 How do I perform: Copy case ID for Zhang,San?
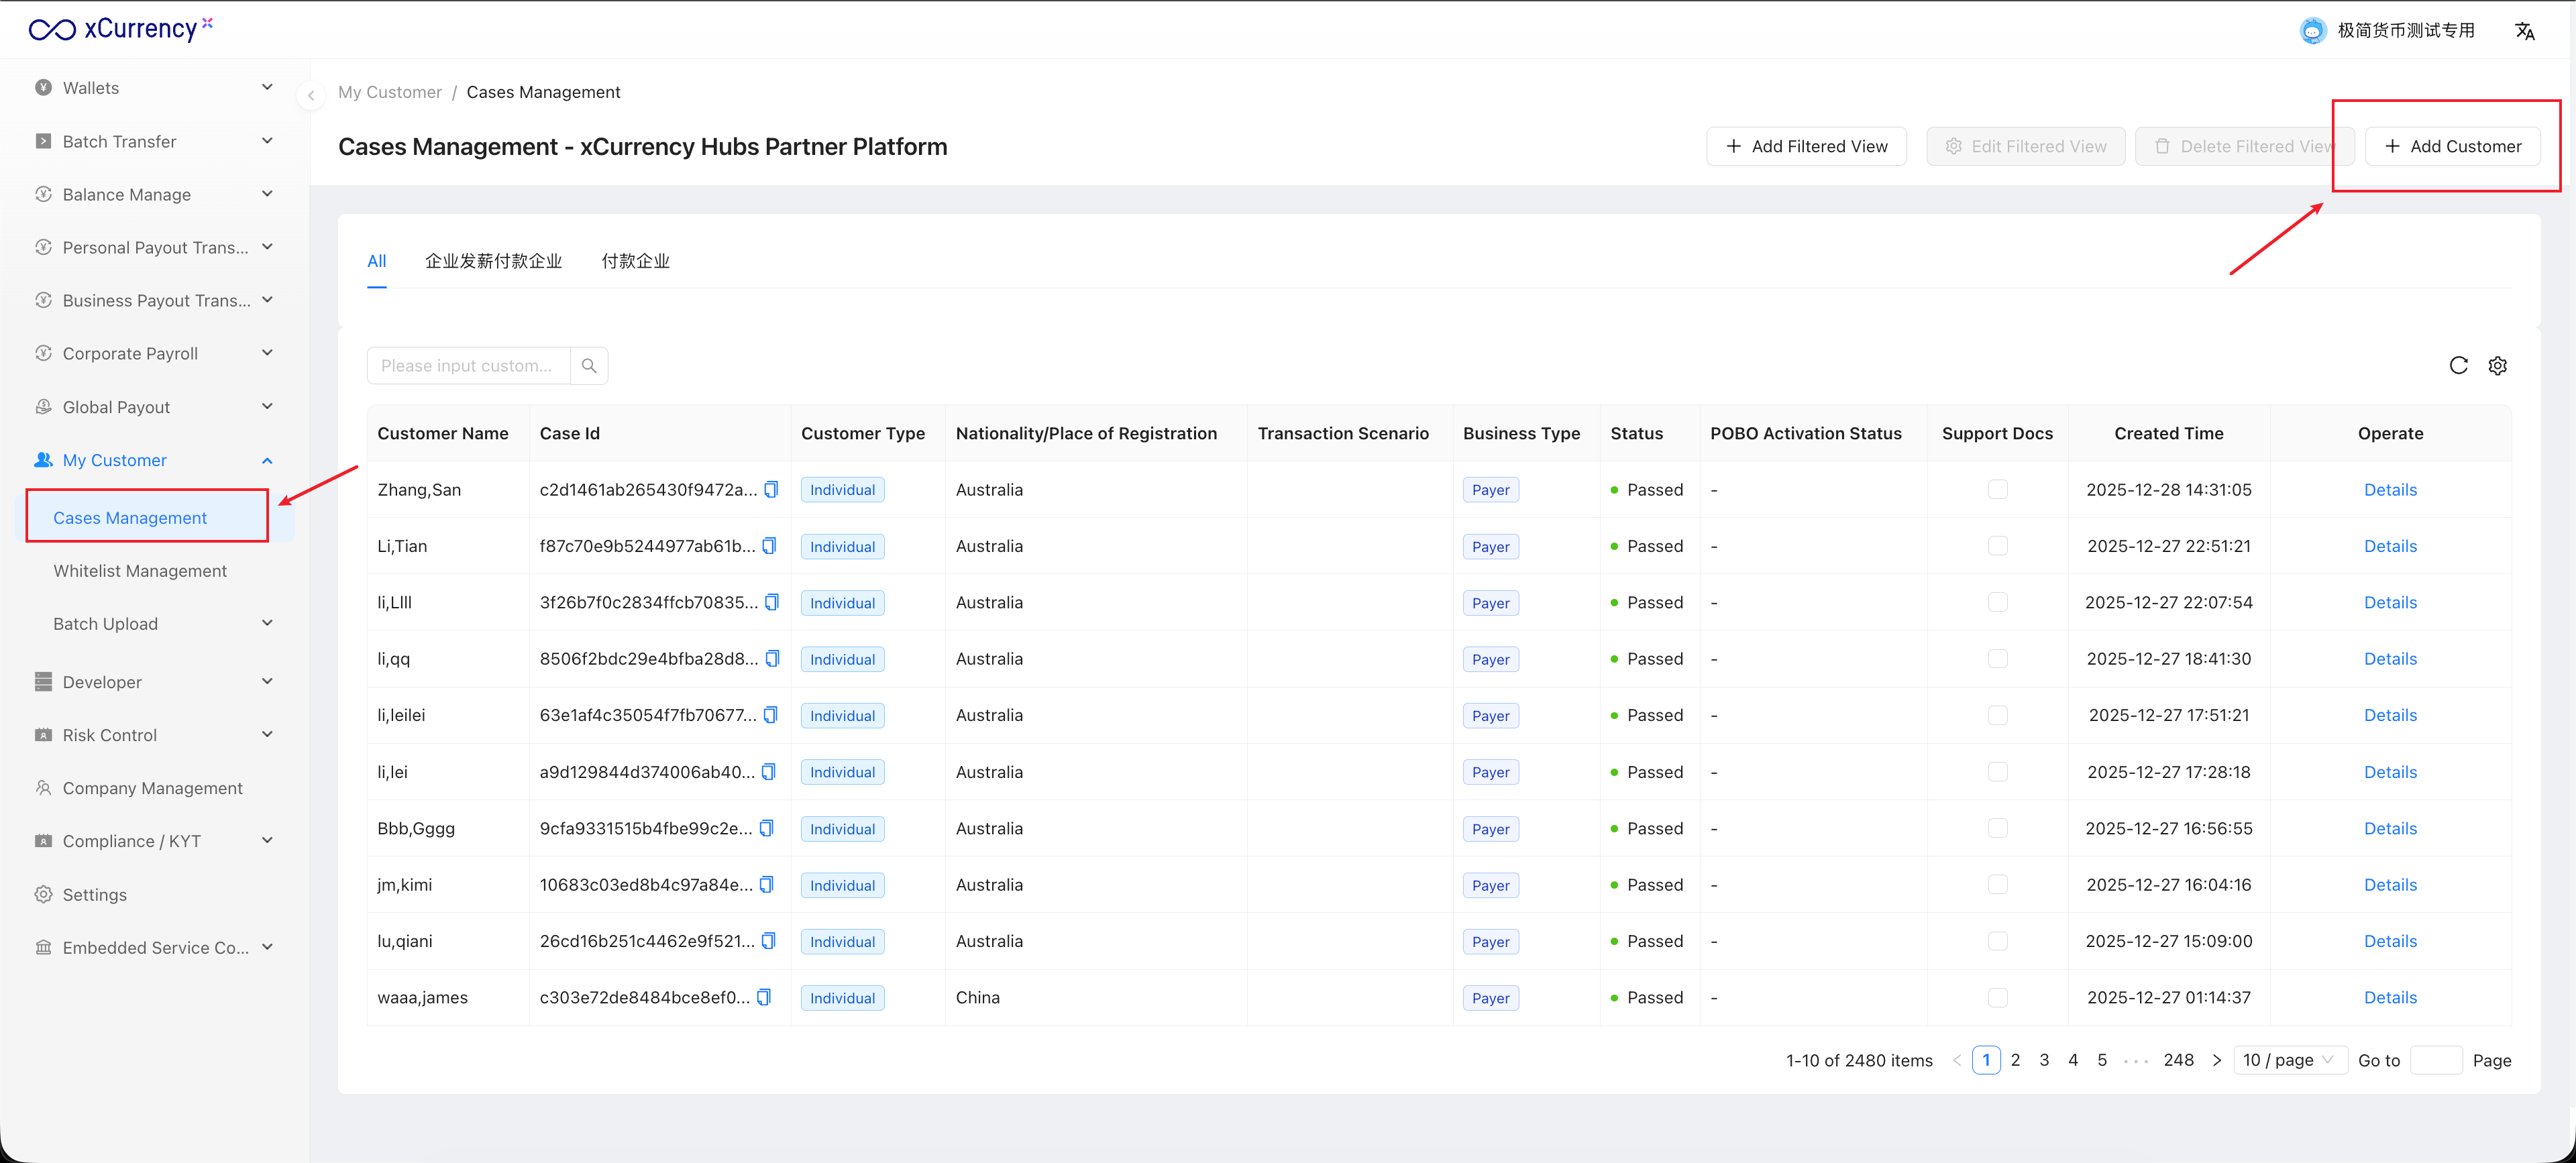coord(771,490)
